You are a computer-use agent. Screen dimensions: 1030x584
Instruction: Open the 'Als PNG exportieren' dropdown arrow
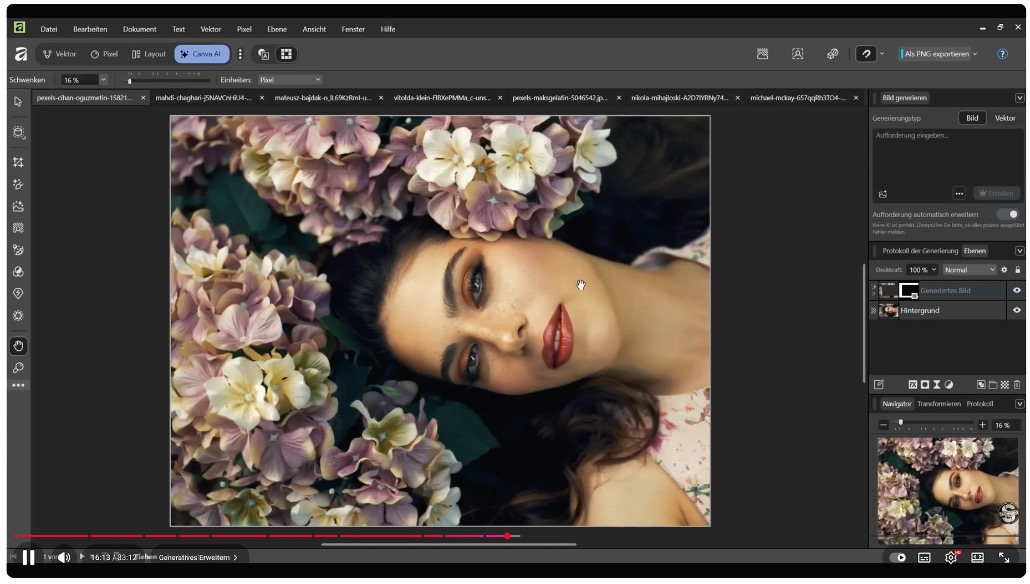[x=975, y=54]
